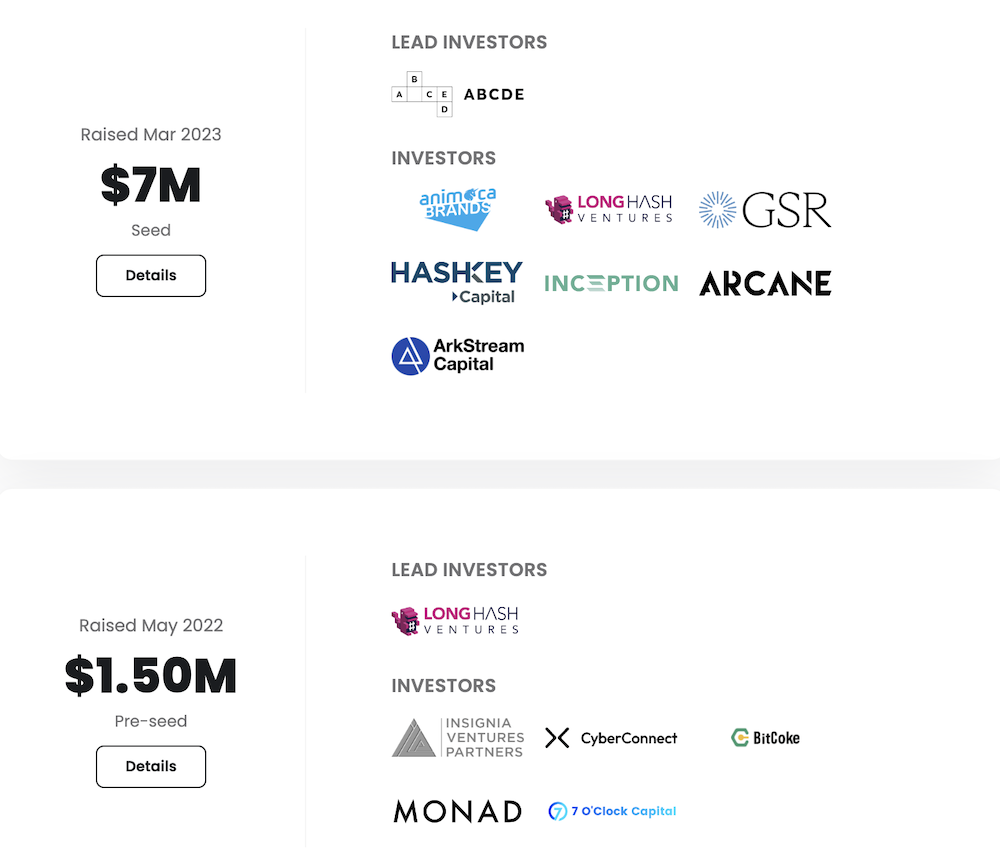Click the Raised Mar 2023 label
This screenshot has height=862, width=1000.
pyautogui.click(x=150, y=134)
